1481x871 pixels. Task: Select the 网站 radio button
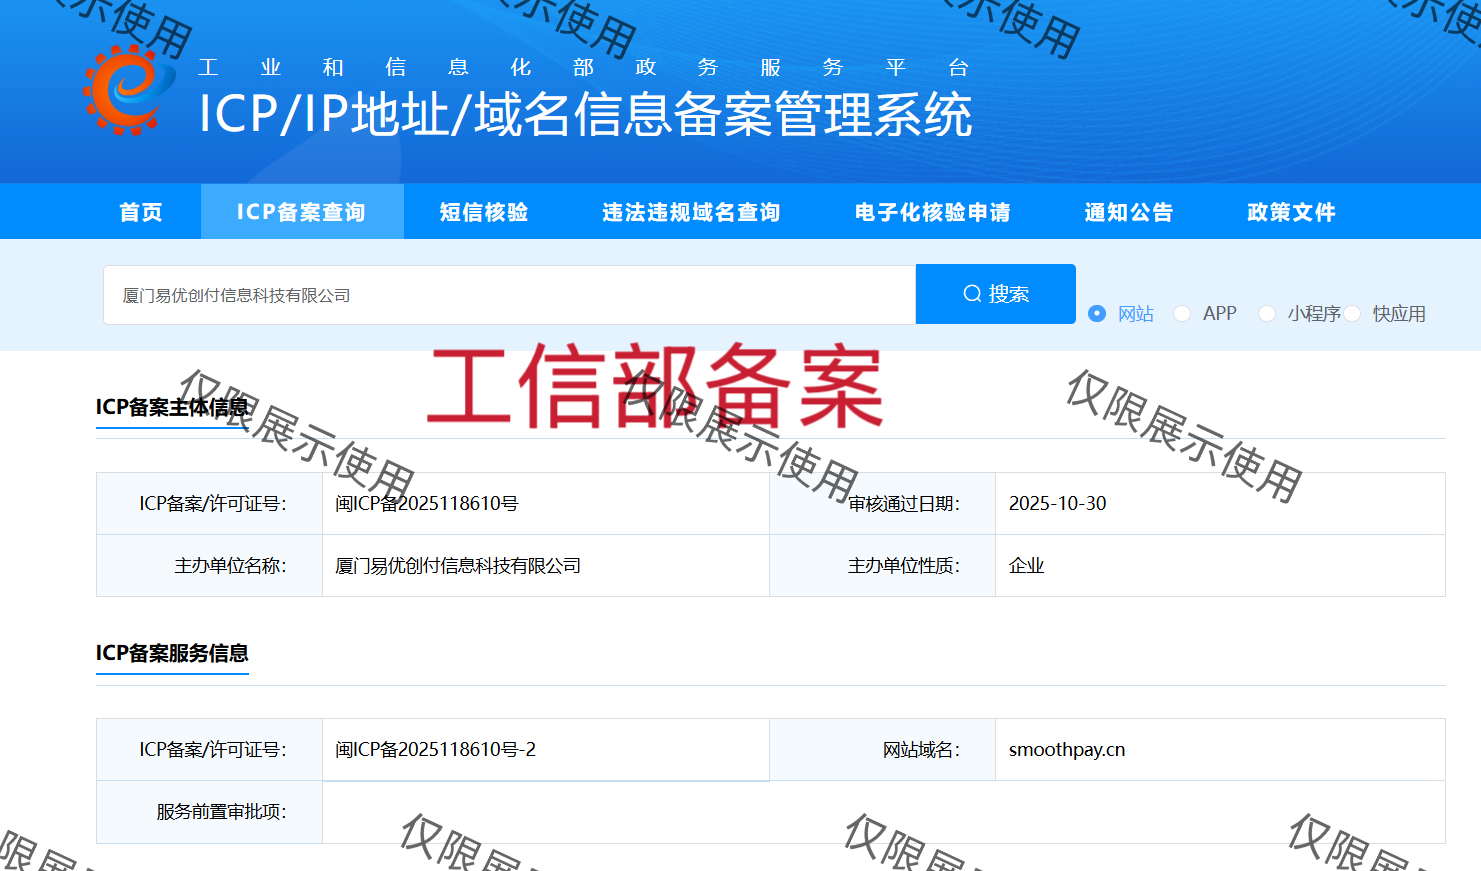tap(1096, 313)
